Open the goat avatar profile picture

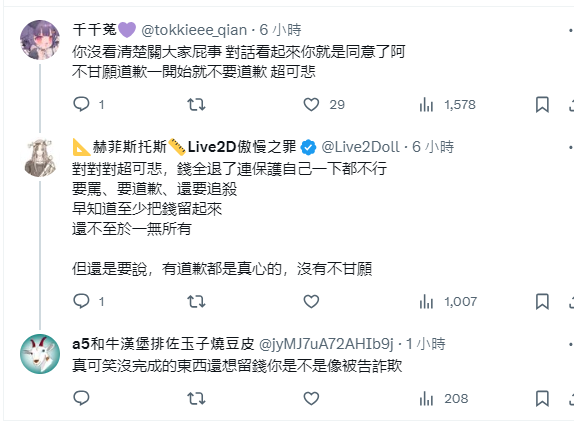(40, 354)
